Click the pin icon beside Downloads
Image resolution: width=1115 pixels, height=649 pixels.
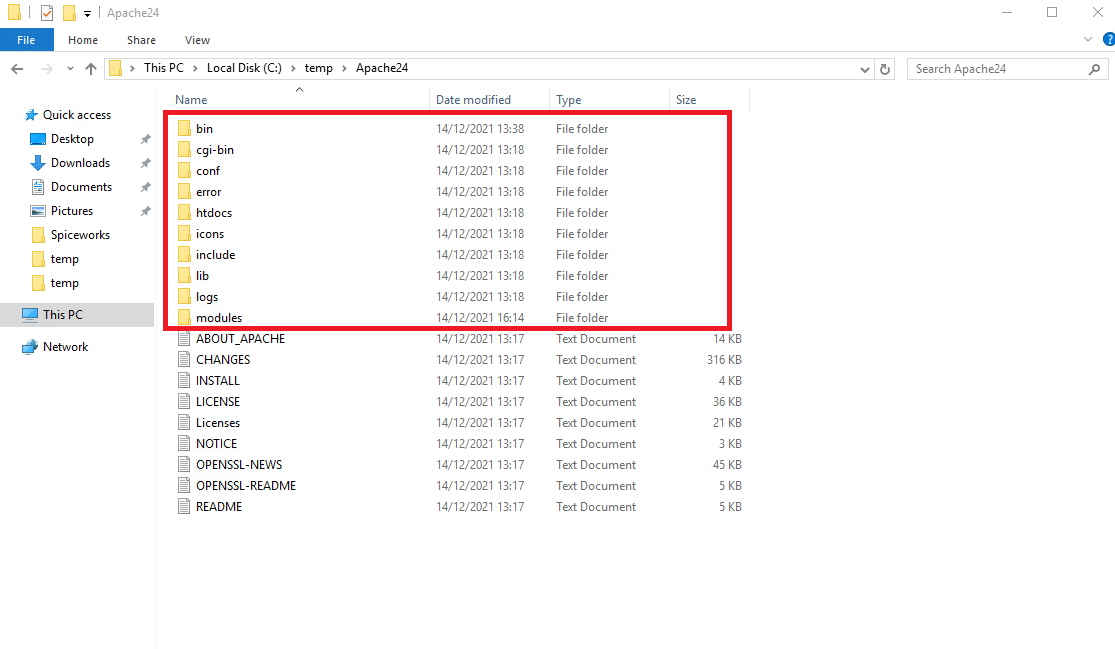145,163
